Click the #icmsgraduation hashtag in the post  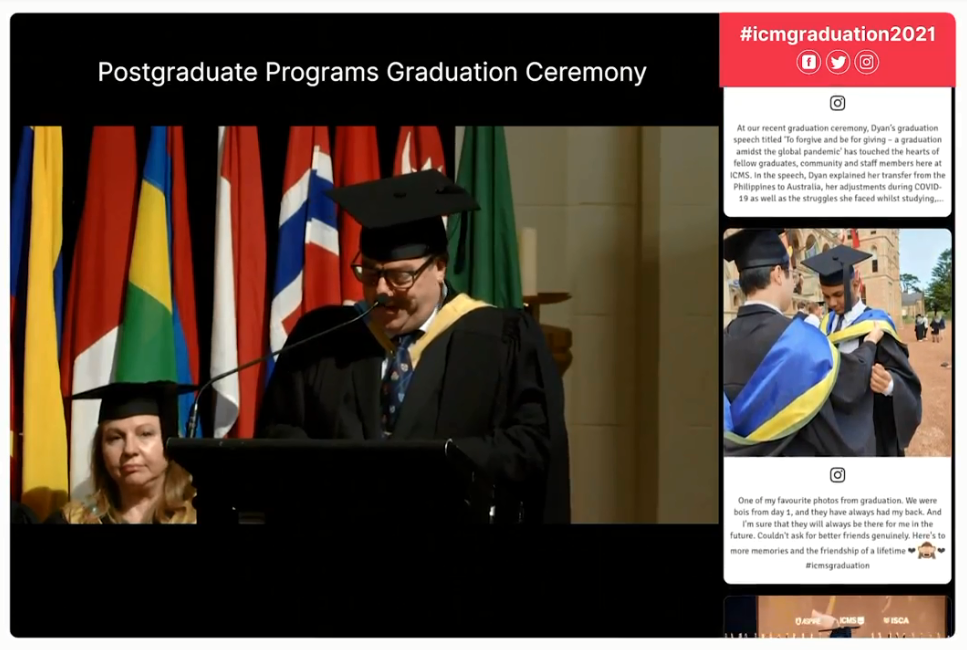[837, 565]
